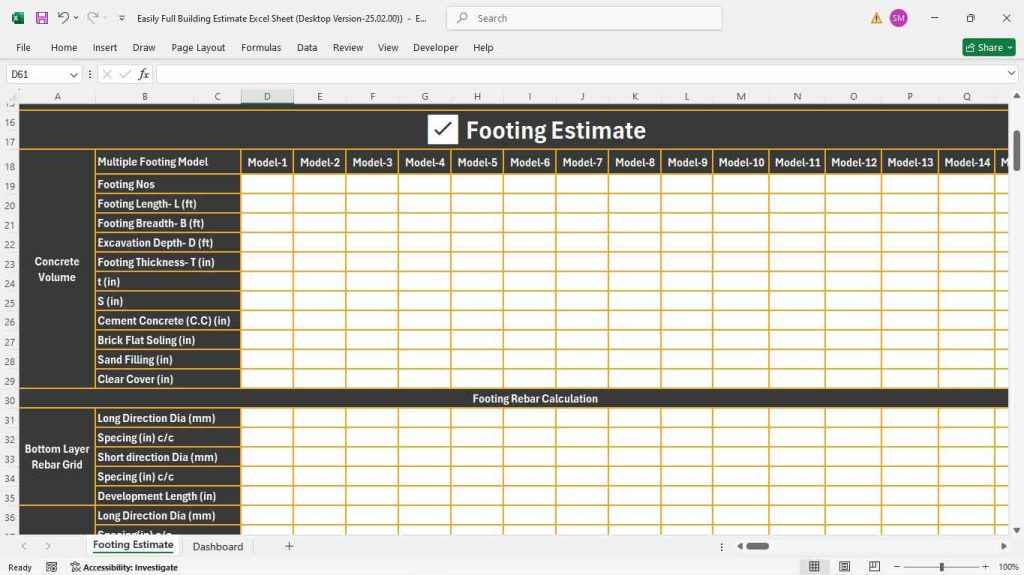Click the Model-1 column header cell
Viewport: 1024px width, 575px height.
pyautogui.click(x=267, y=162)
